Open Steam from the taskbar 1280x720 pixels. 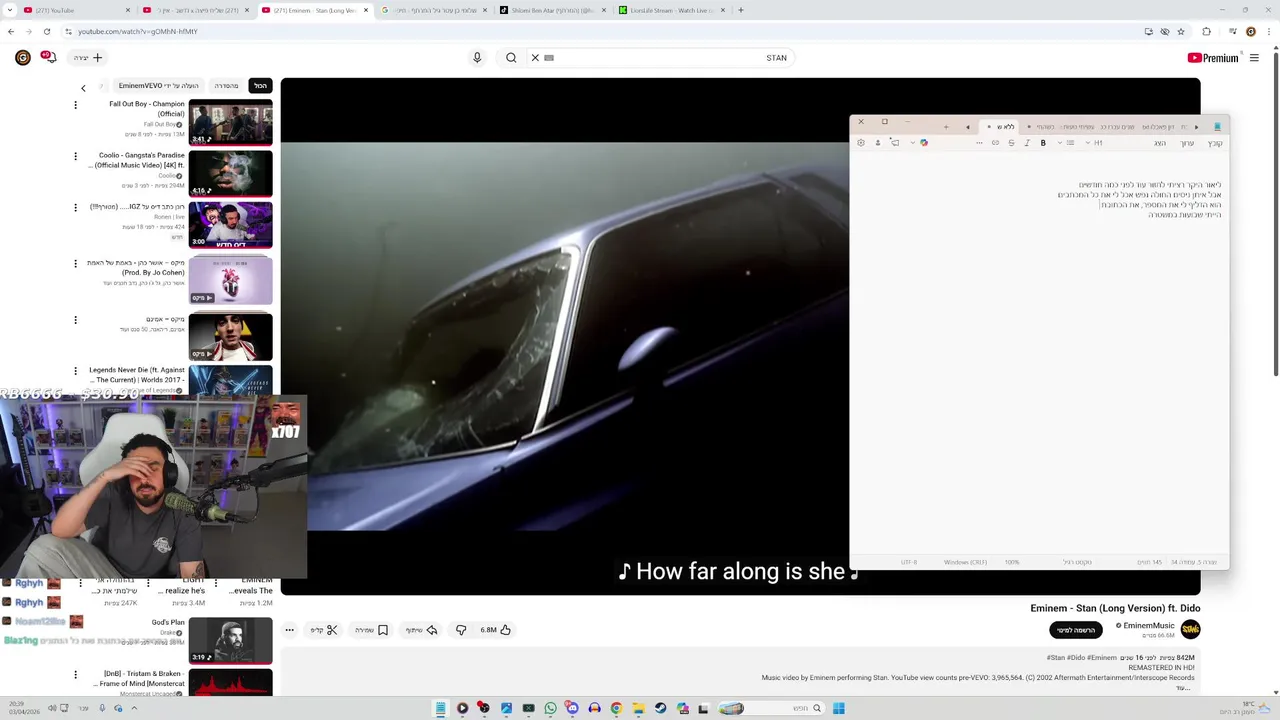point(660,708)
